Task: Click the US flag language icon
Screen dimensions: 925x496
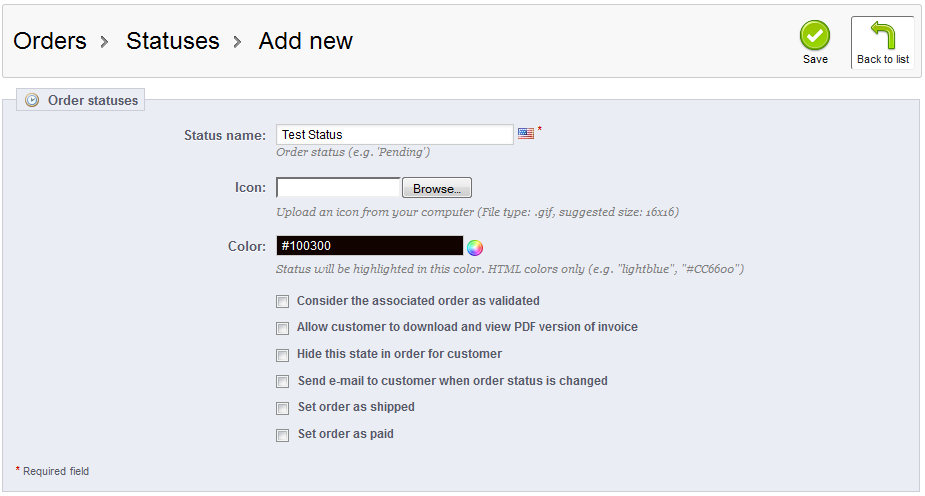Action: click(x=526, y=133)
